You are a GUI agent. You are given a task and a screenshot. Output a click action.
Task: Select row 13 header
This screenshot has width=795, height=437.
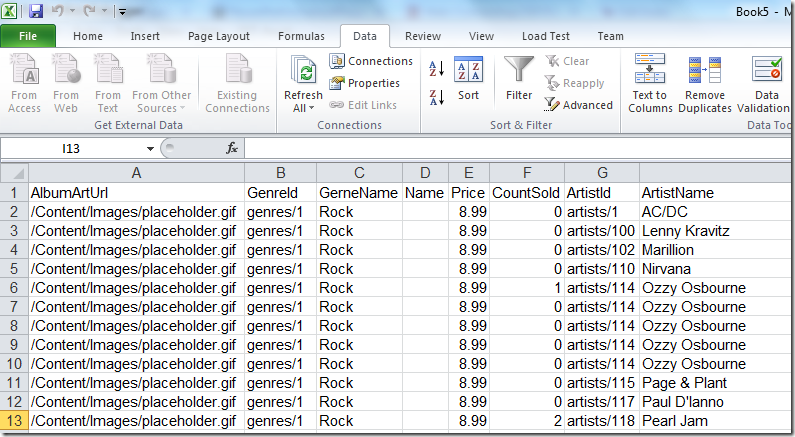tap(14, 421)
